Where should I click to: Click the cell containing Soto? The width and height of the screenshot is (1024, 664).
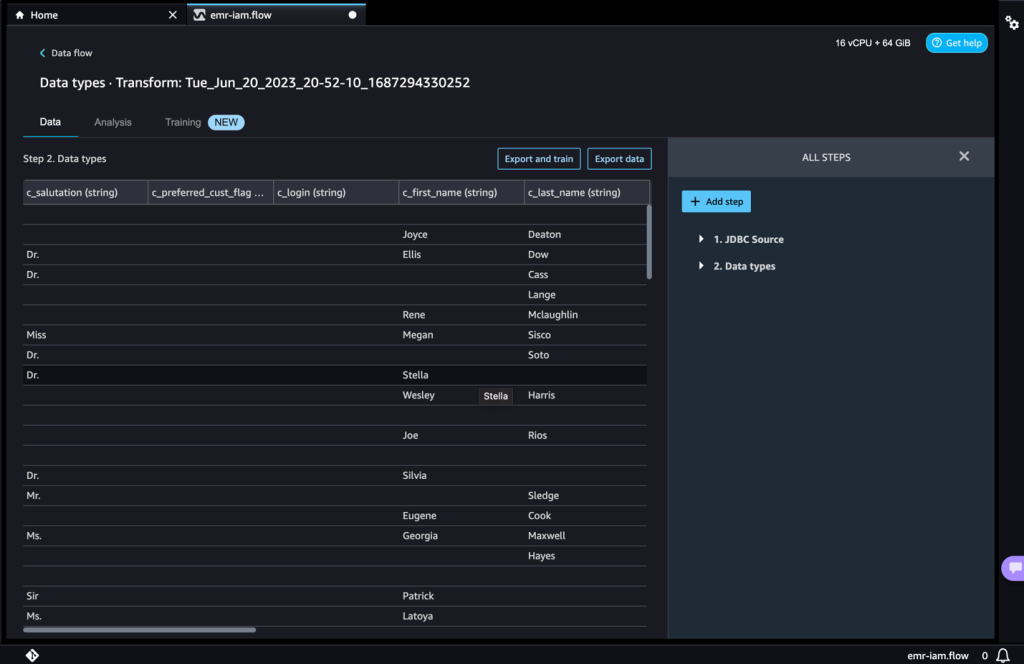[586, 355]
